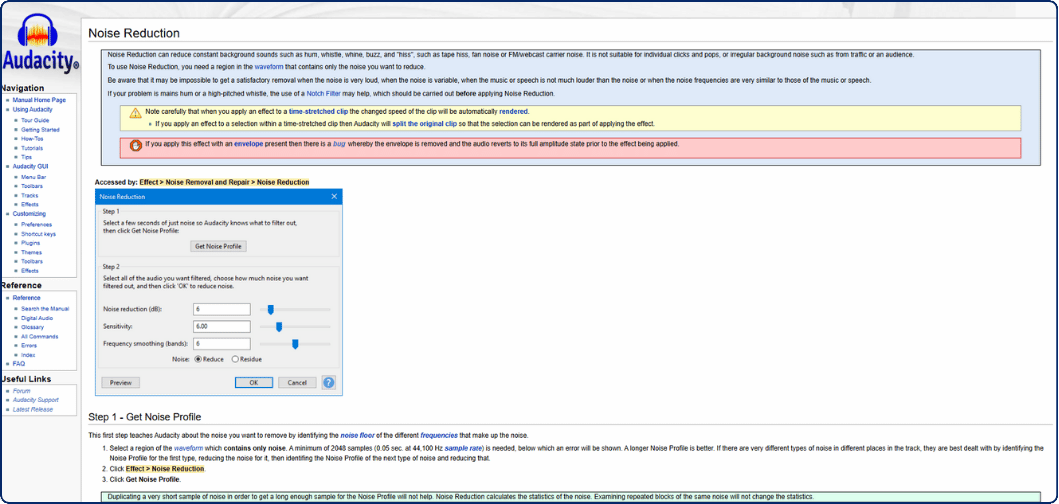Viewport: 1059px width, 504px height.
Task: Open the Errors link
Action: (29, 345)
